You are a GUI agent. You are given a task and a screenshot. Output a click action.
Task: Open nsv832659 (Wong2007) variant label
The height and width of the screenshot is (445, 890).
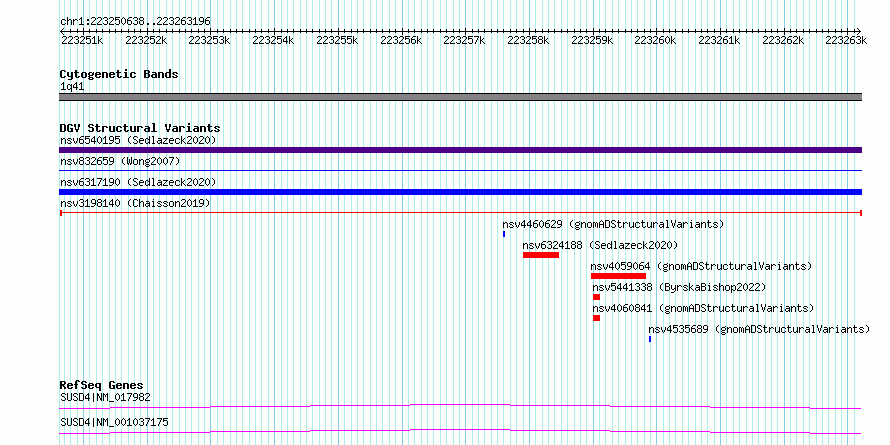coord(120,161)
